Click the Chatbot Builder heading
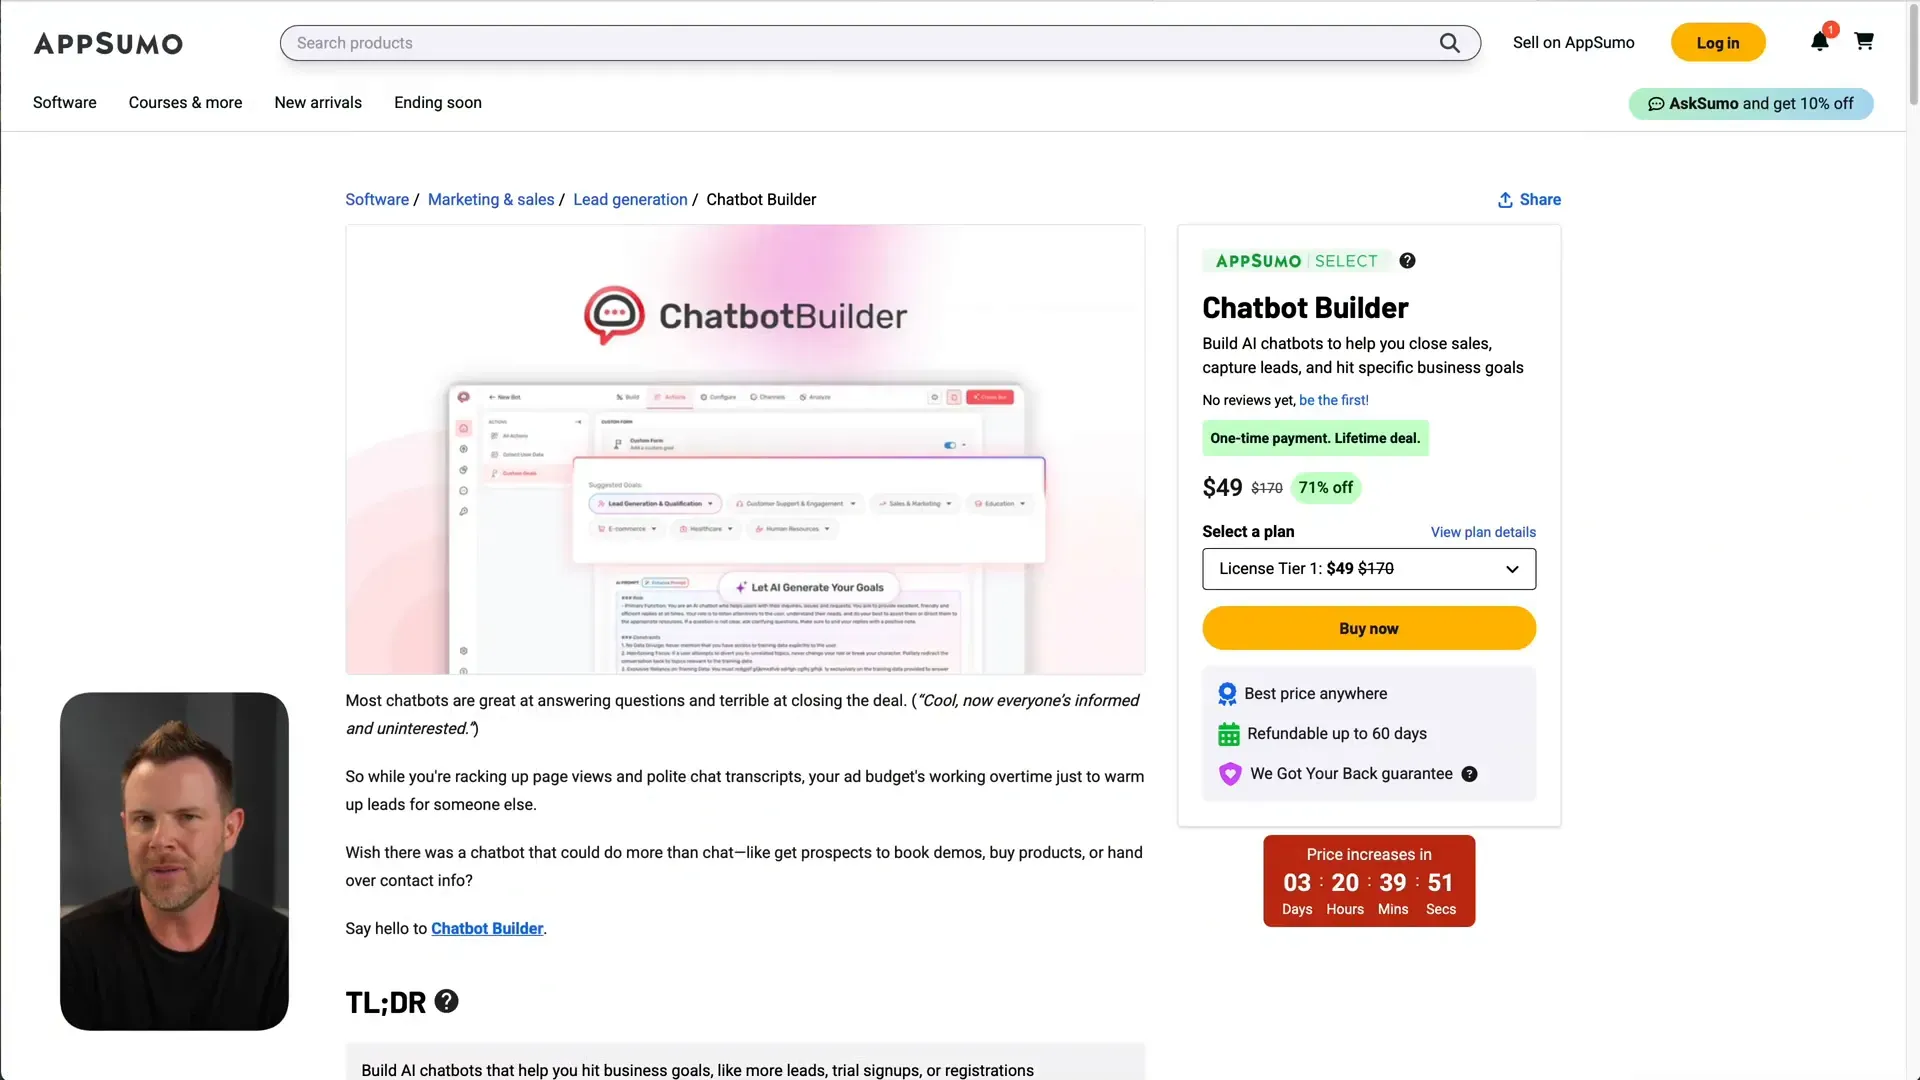Viewport: 1920px width, 1080px height. coord(1305,308)
